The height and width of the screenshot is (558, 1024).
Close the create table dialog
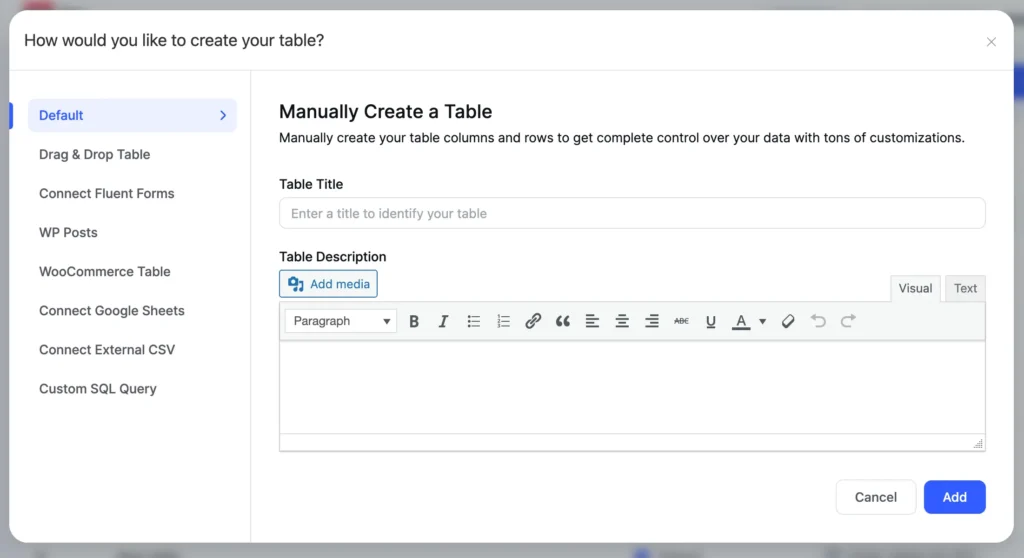991,42
